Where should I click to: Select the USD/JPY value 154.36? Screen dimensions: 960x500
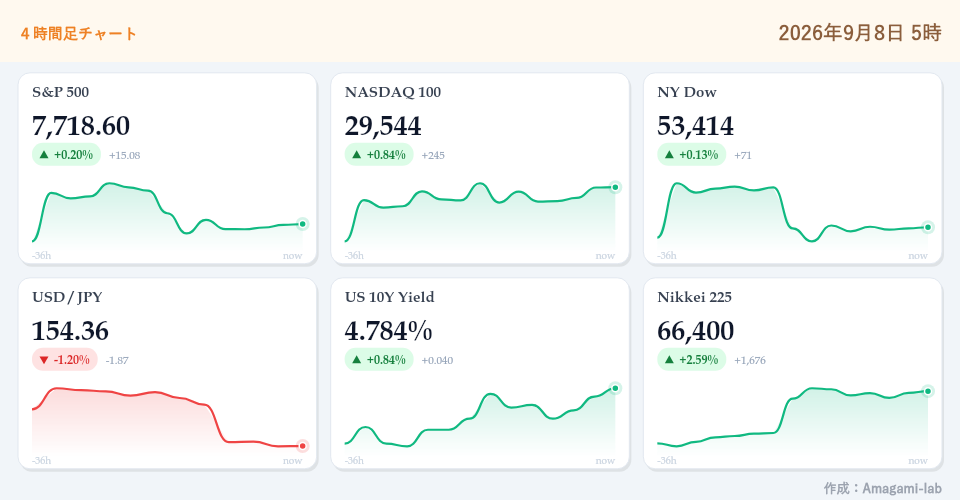(x=70, y=331)
